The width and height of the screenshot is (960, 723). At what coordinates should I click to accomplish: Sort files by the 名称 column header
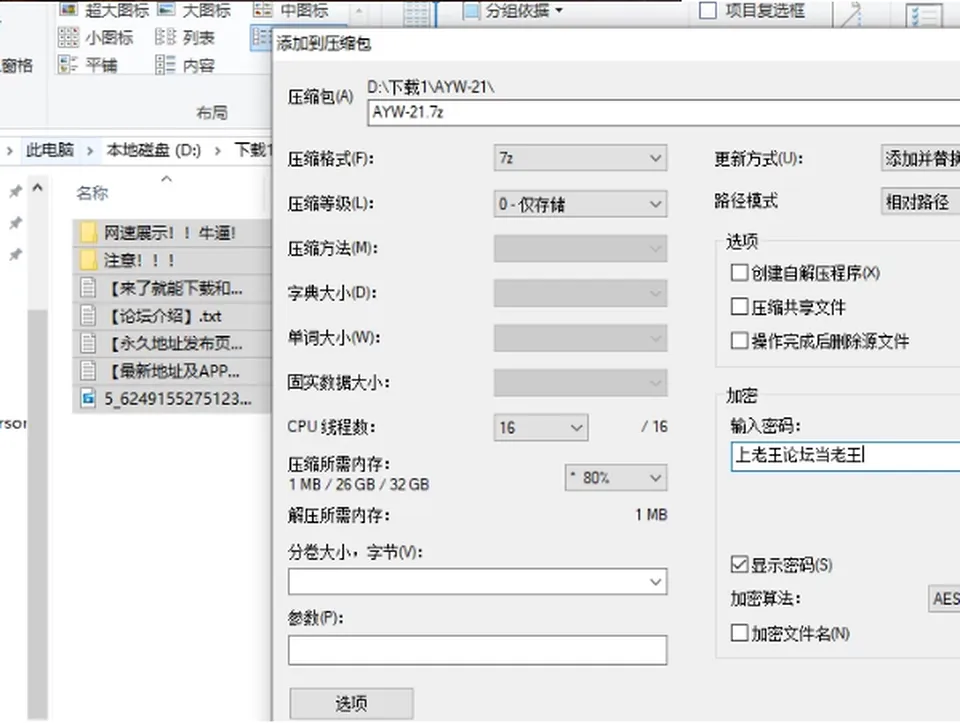point(92,193)
